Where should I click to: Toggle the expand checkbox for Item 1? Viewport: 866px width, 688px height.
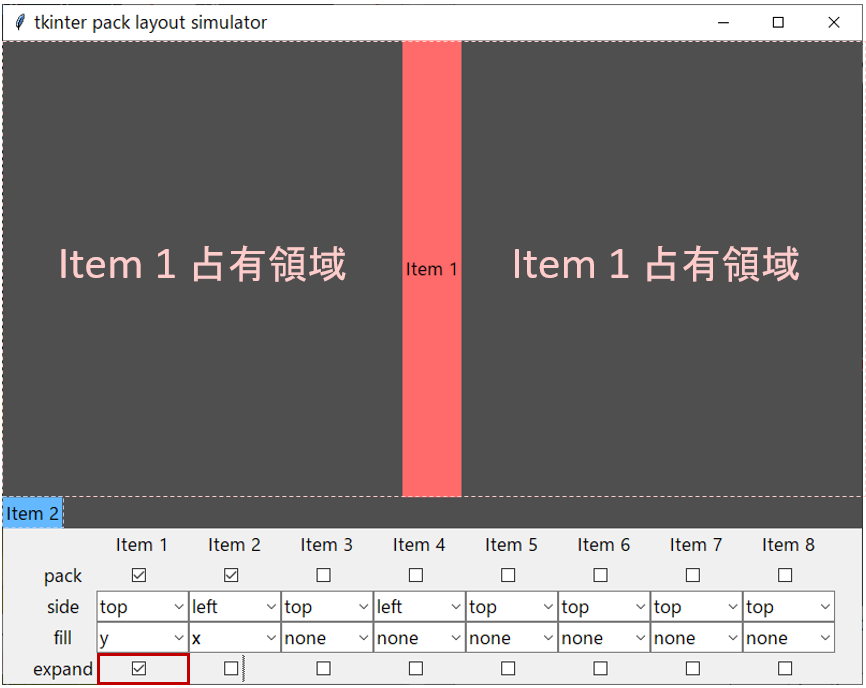pos(139,669)
